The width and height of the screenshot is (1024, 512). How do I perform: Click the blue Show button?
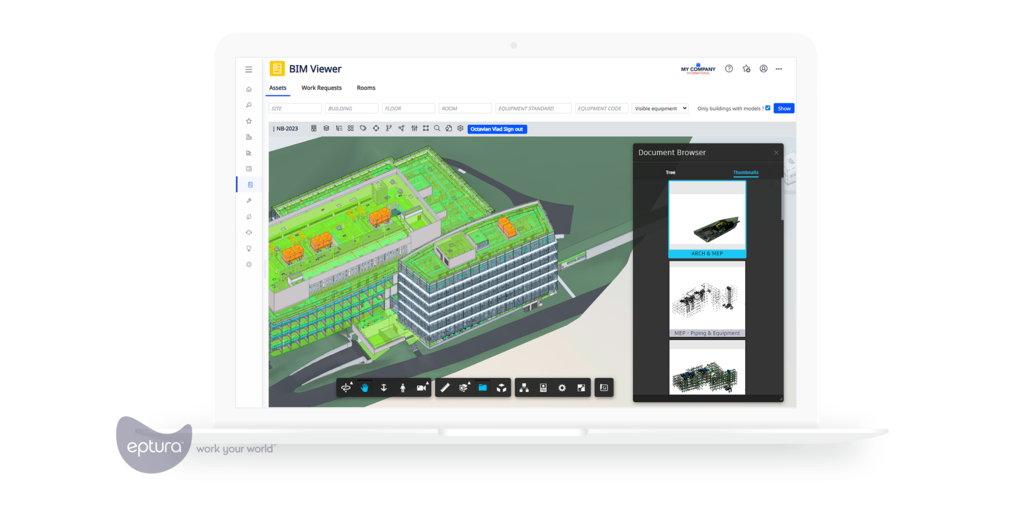pyautogui.click(x=784, y=108)
